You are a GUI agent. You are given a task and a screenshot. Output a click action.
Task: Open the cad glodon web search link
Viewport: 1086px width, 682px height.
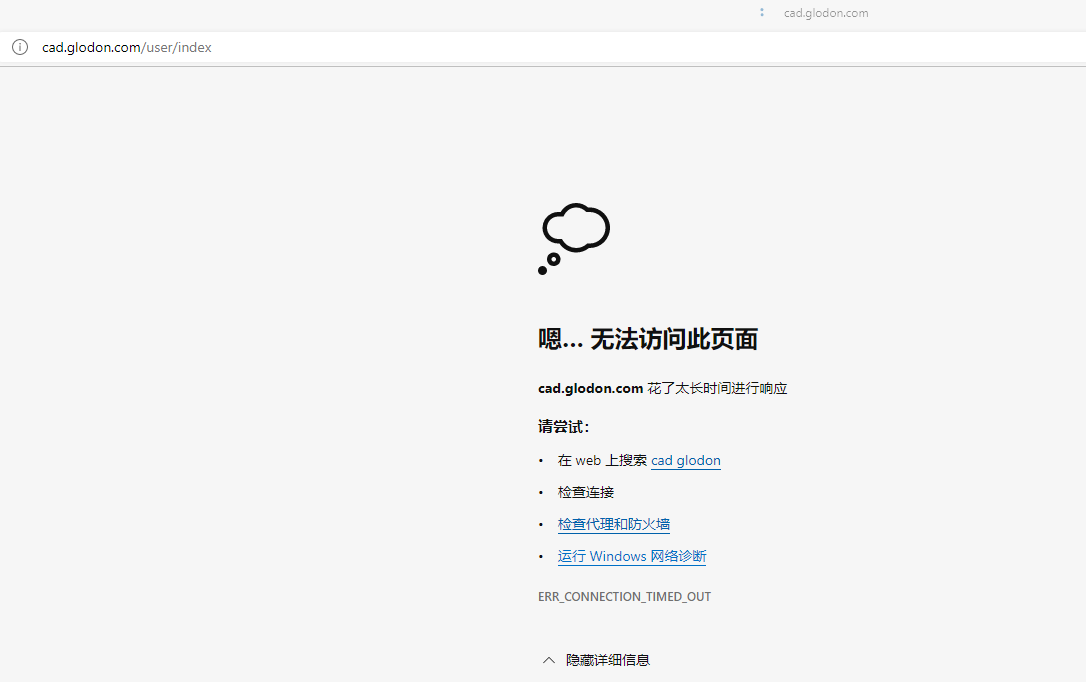point(686,460)
